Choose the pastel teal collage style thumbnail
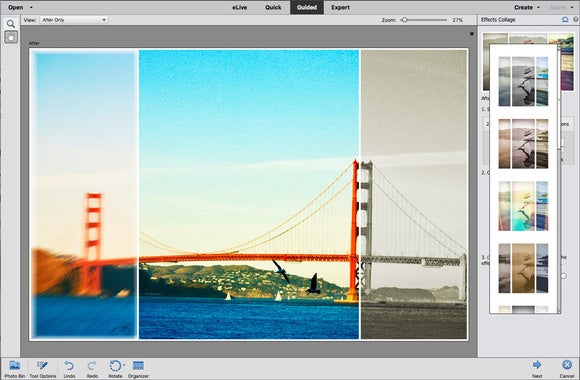580x380 pixels. (523, 206)
